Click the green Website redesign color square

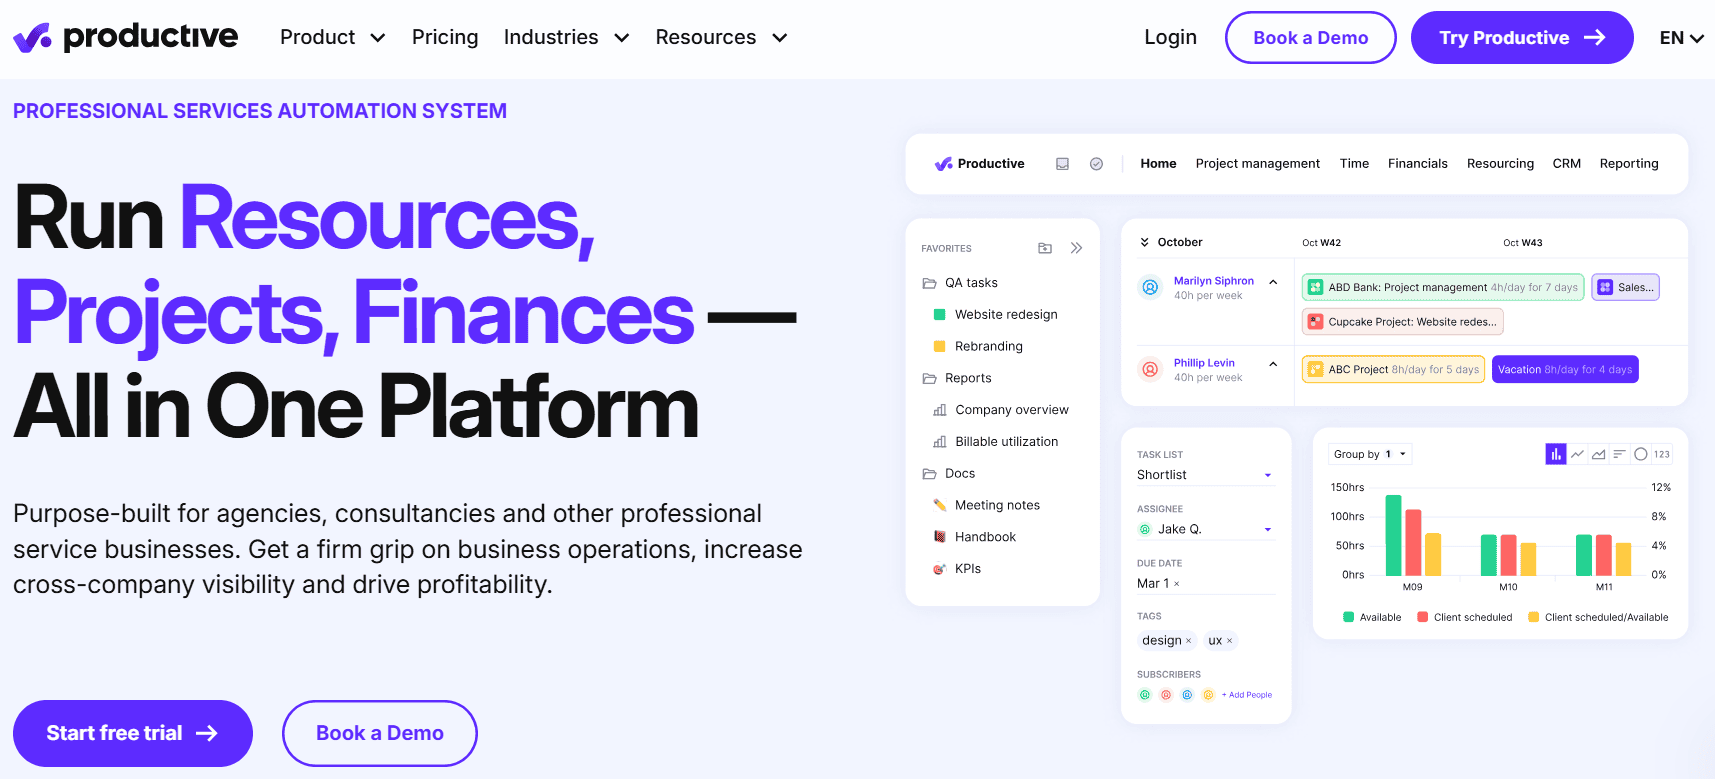(939, 315)
